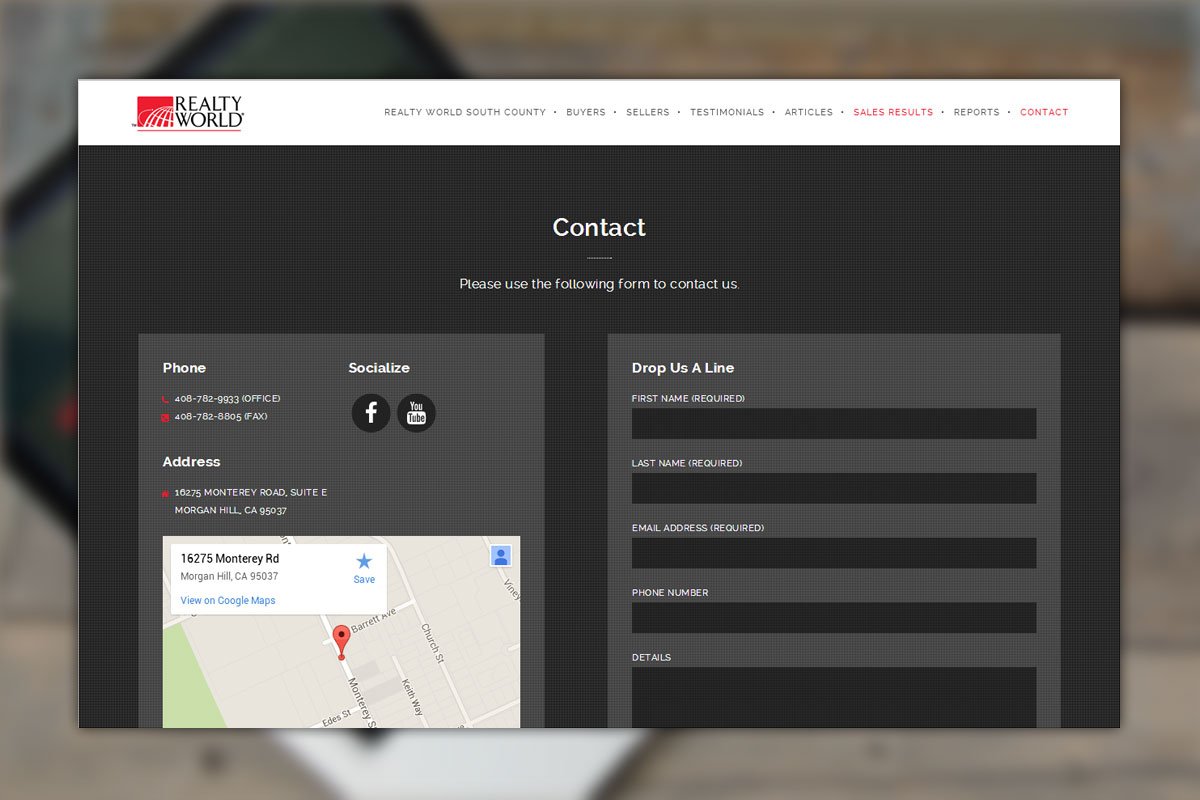
Task: Click the First Name input field
Action: click(x=834, y=423)
